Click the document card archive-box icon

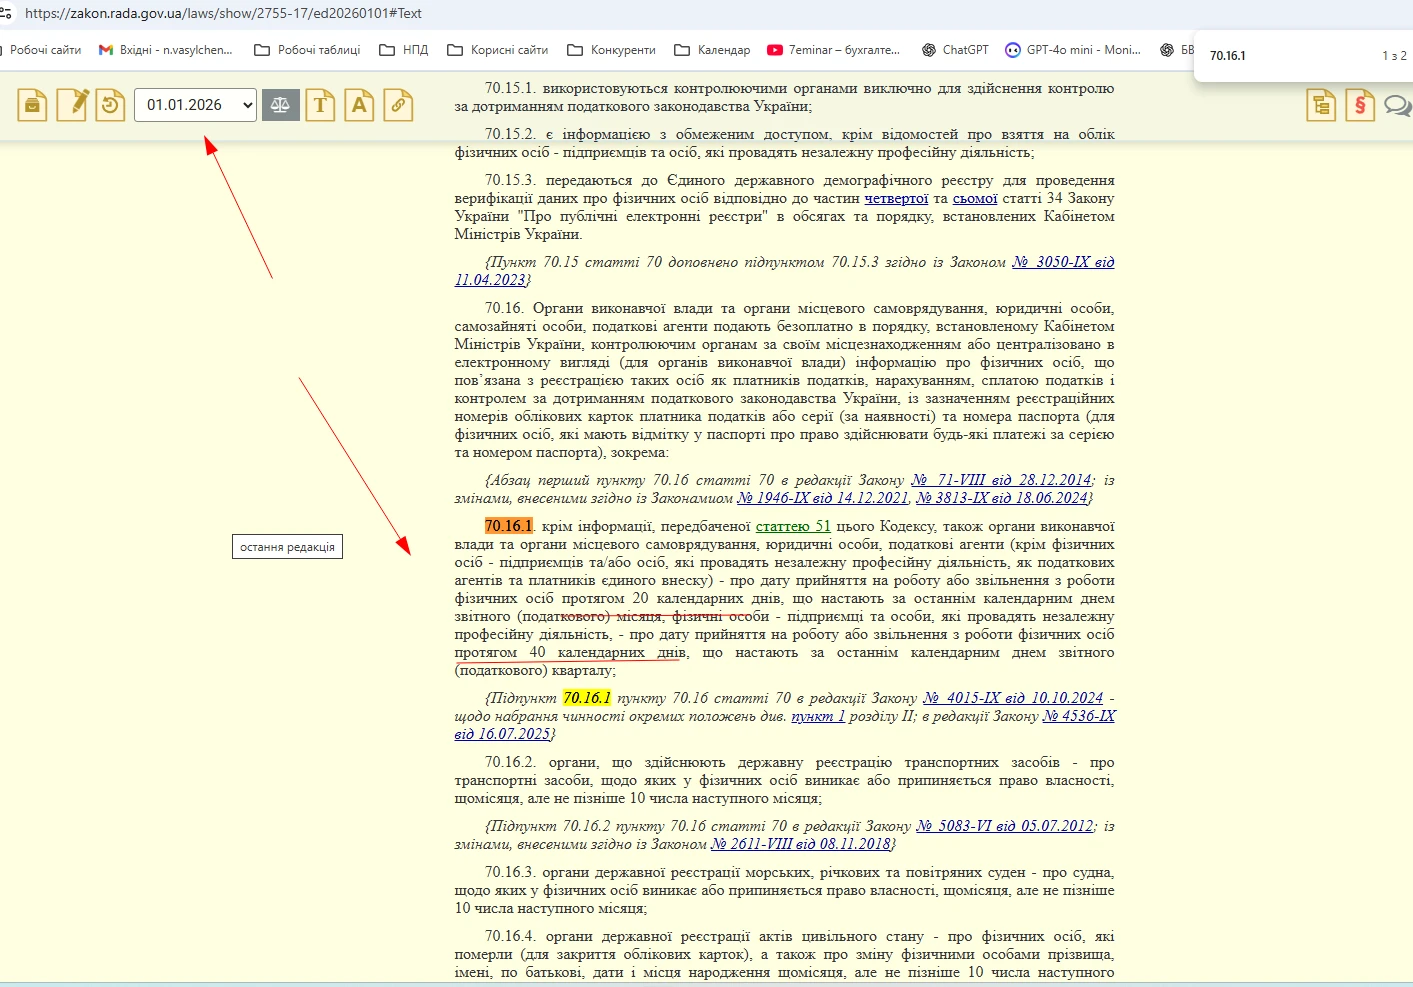(33, 105)
